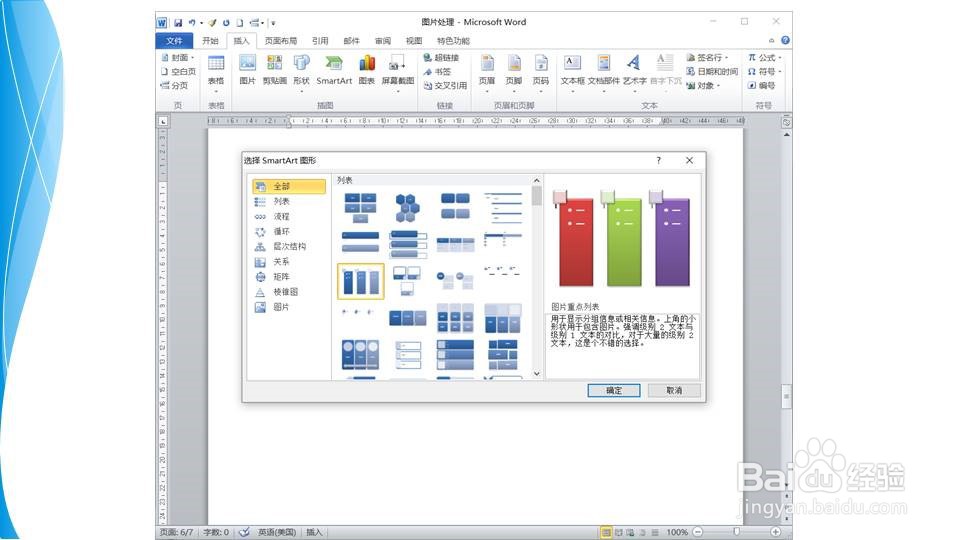The width and height of the screenshot is (960, 540).
Task: Open the Page Number (页码) dropdown
Action: (x=541, y=72)
